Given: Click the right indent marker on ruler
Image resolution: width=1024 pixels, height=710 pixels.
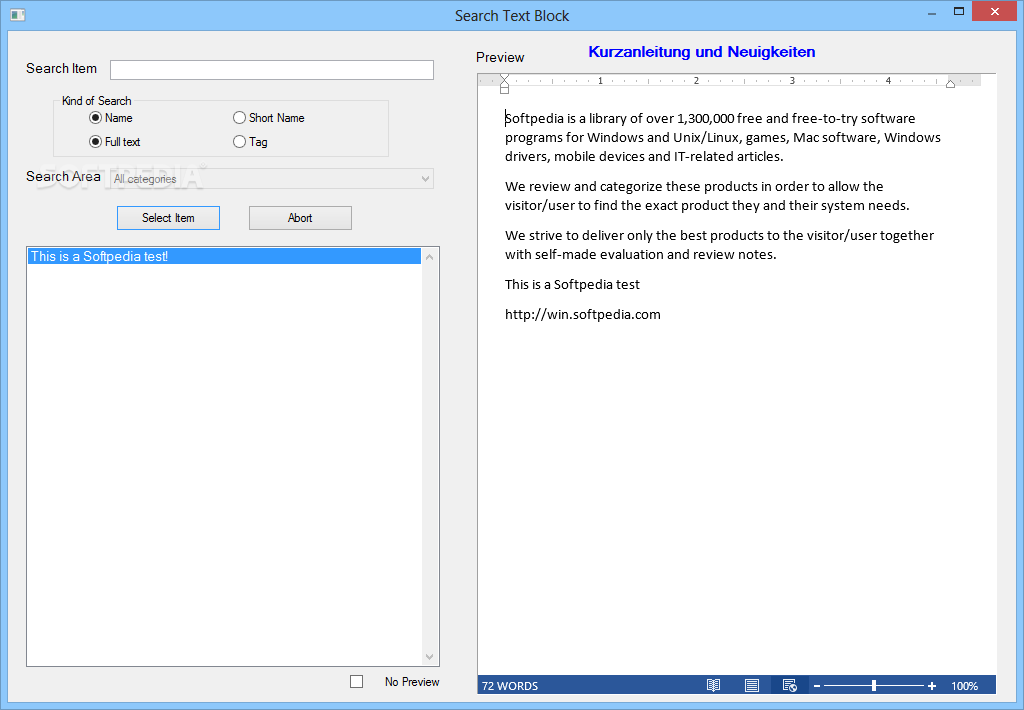Looking at the screenshot, I should point(950,84).
